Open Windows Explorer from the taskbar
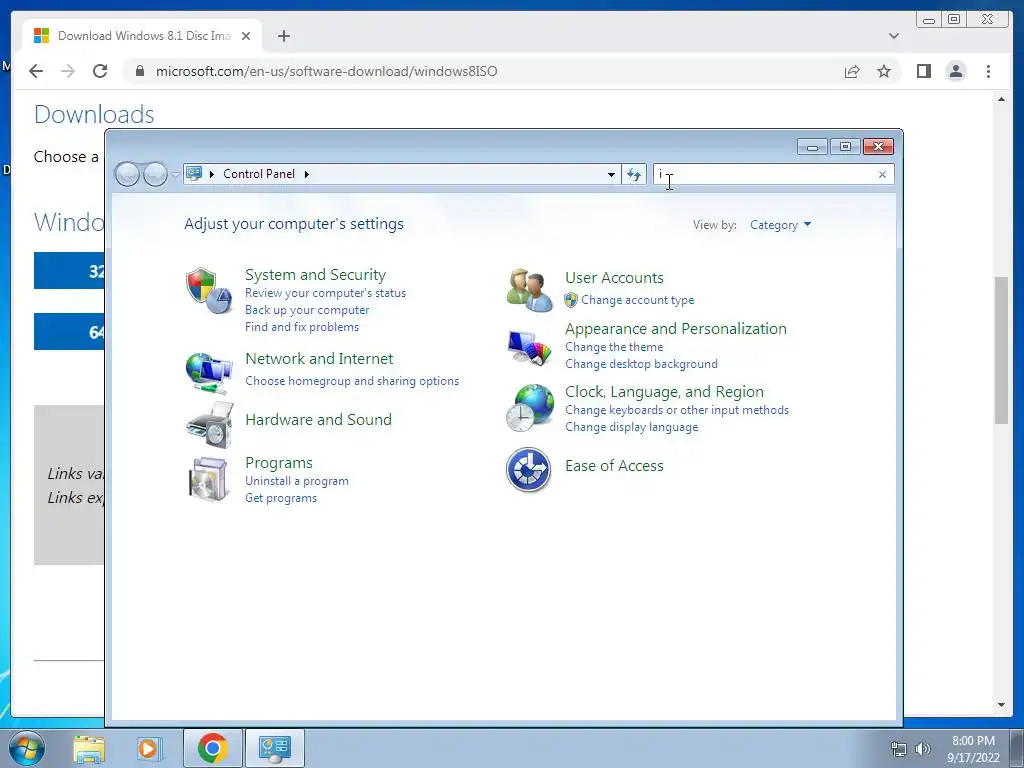The width and height of the screenshot is (1024, 768). 89,748
